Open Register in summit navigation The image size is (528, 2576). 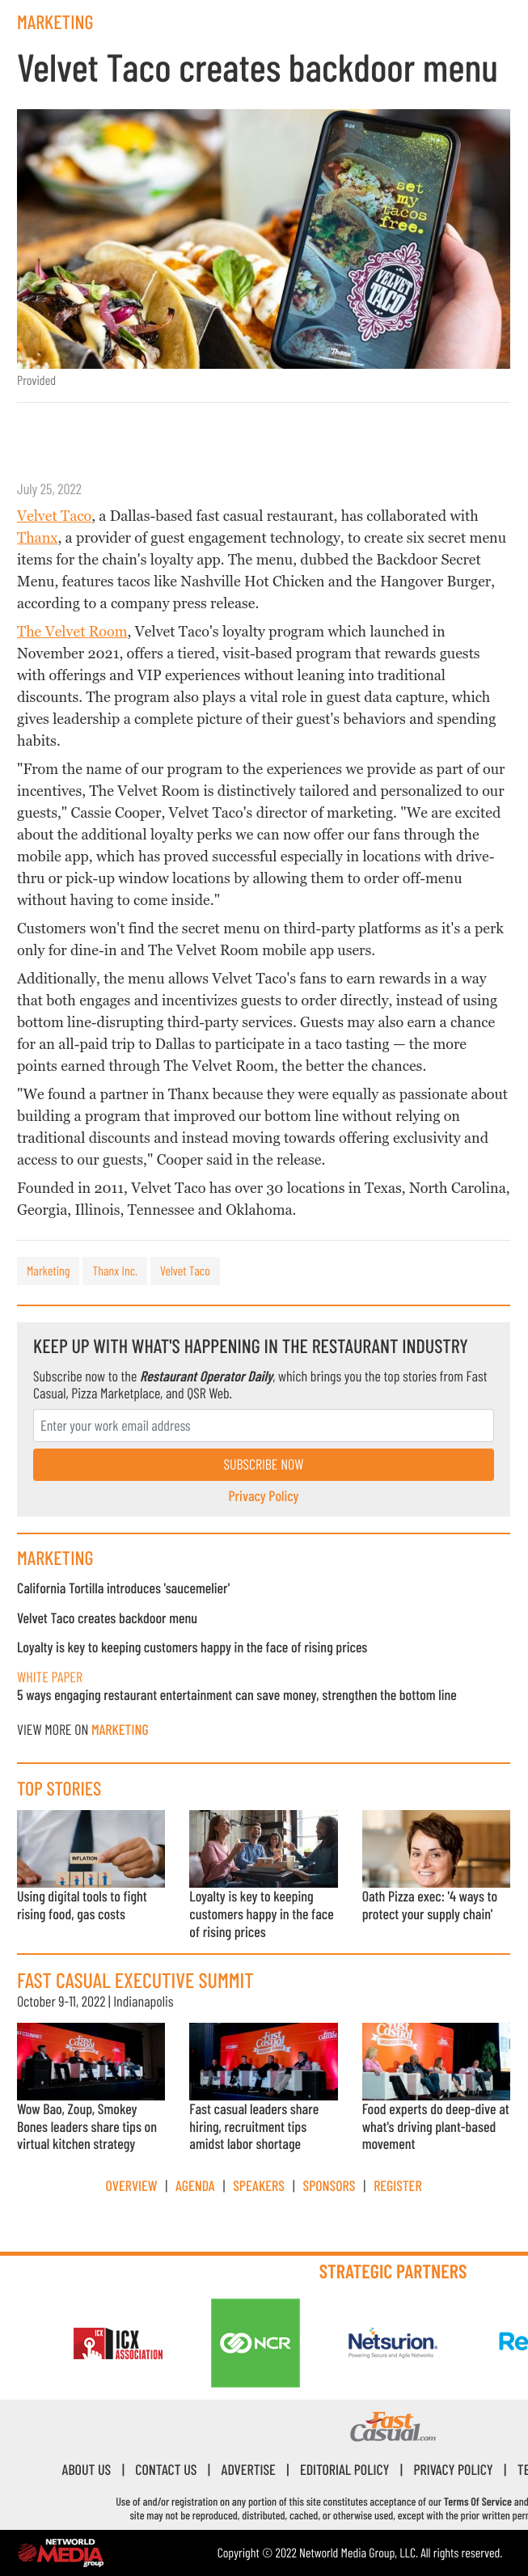click(397, 2186)
